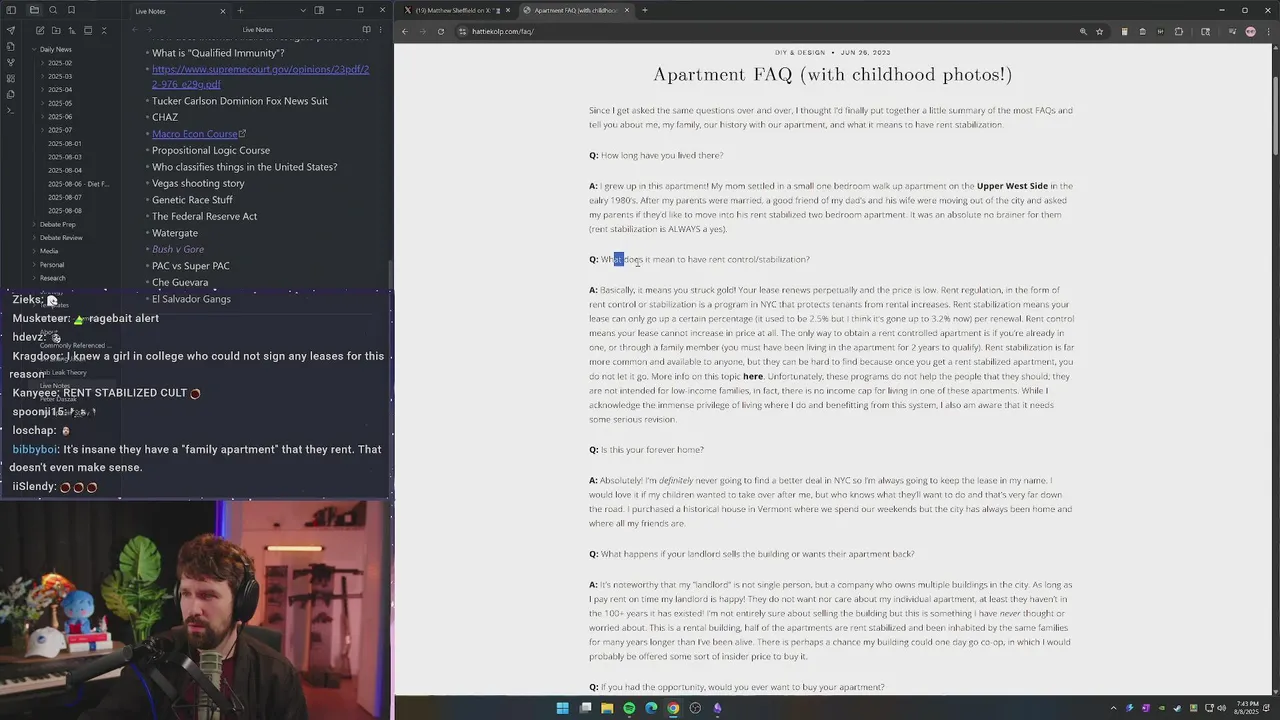Image resolution: width=1280 pixels, height=720 pixels.
Task: Open Chrome profile avatar
Action: point(1250,31)
